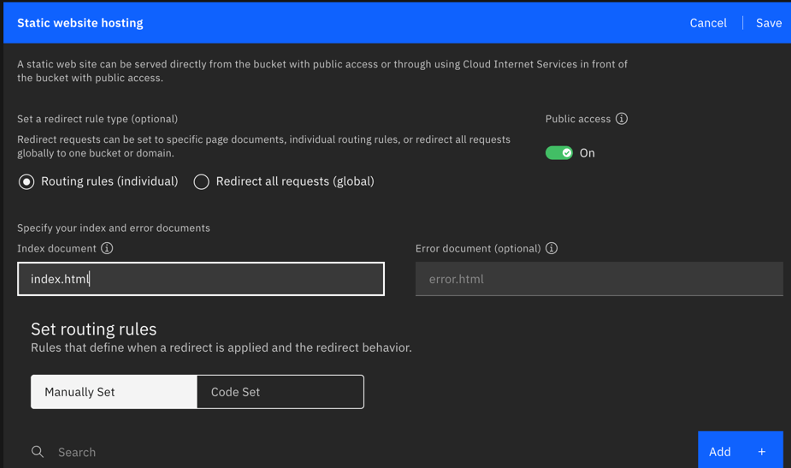Show the Index document info icon tooltip
The height and width of the screenshot is (468, 791).
[107, 248]
